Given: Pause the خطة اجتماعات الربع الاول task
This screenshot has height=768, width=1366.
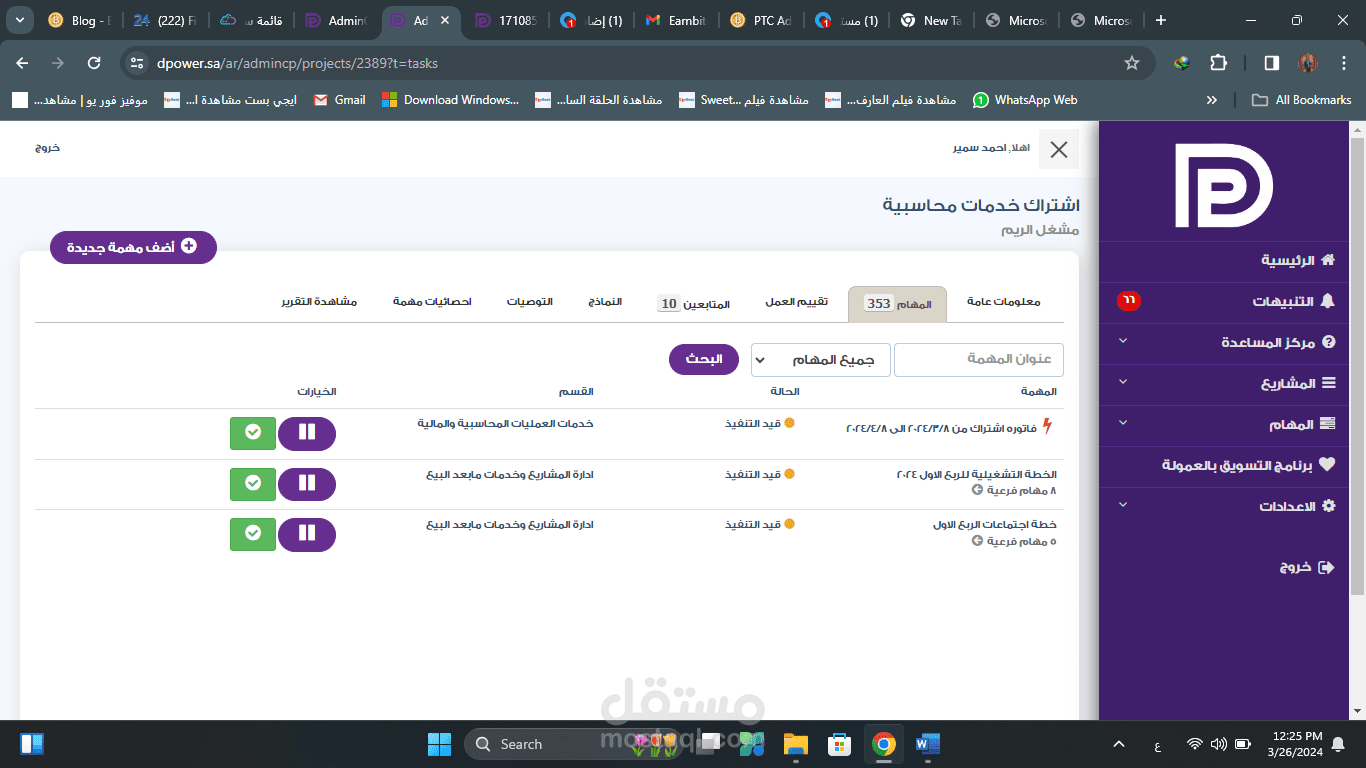Looking at the screenshot, I should pyautogui.click(x=307, y=535).
